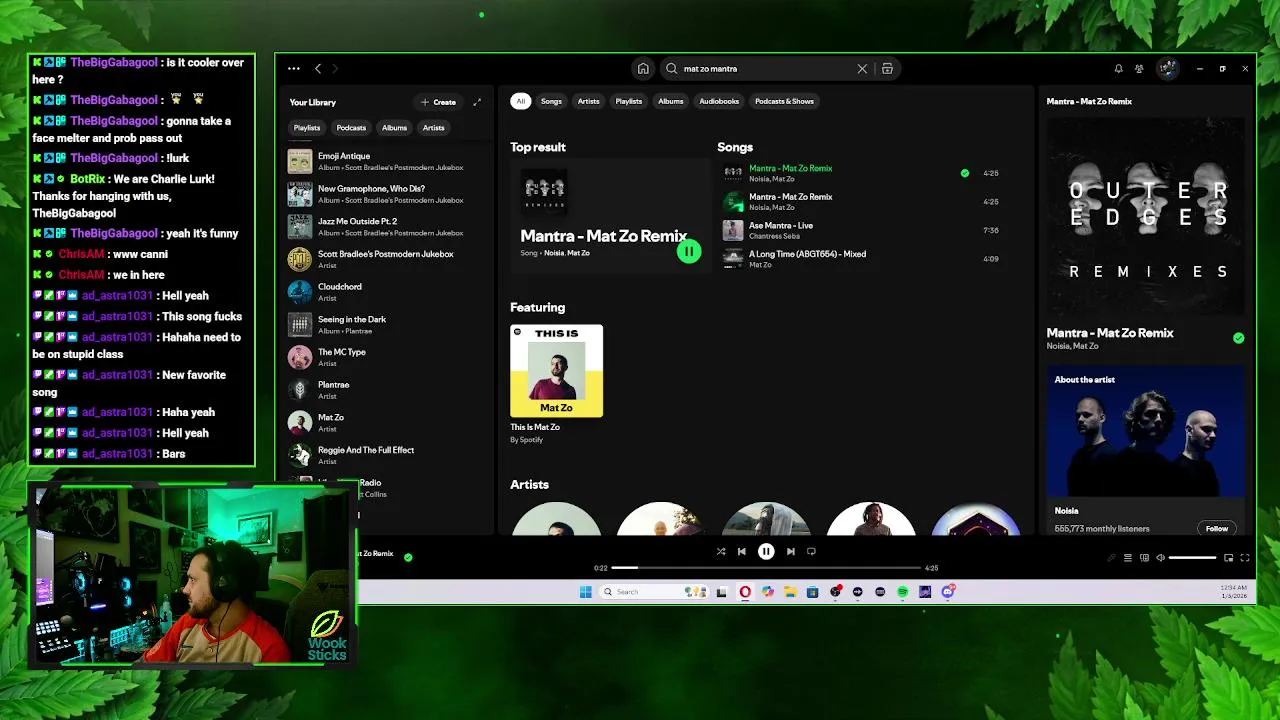Pause playback in the bottom player bar
Image resolution: width=1280 pixels, height=720 pixels.
click(766, 551)
